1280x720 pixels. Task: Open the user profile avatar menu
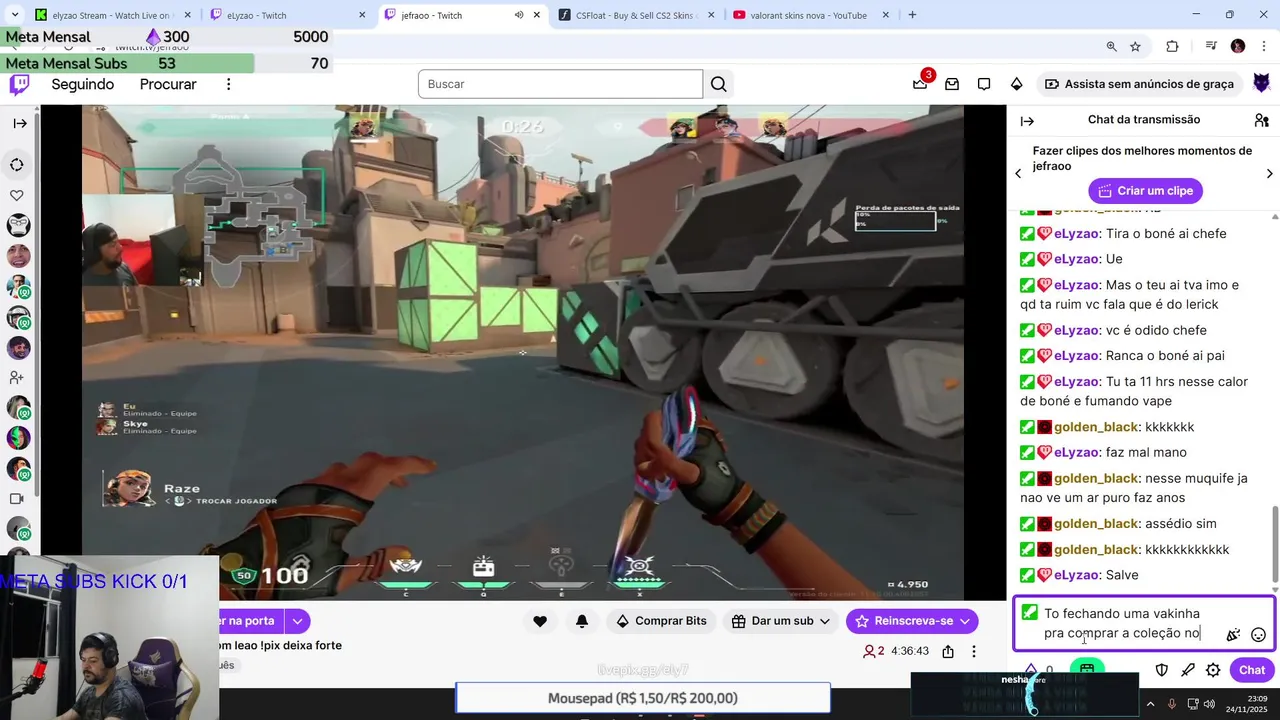1262,84
